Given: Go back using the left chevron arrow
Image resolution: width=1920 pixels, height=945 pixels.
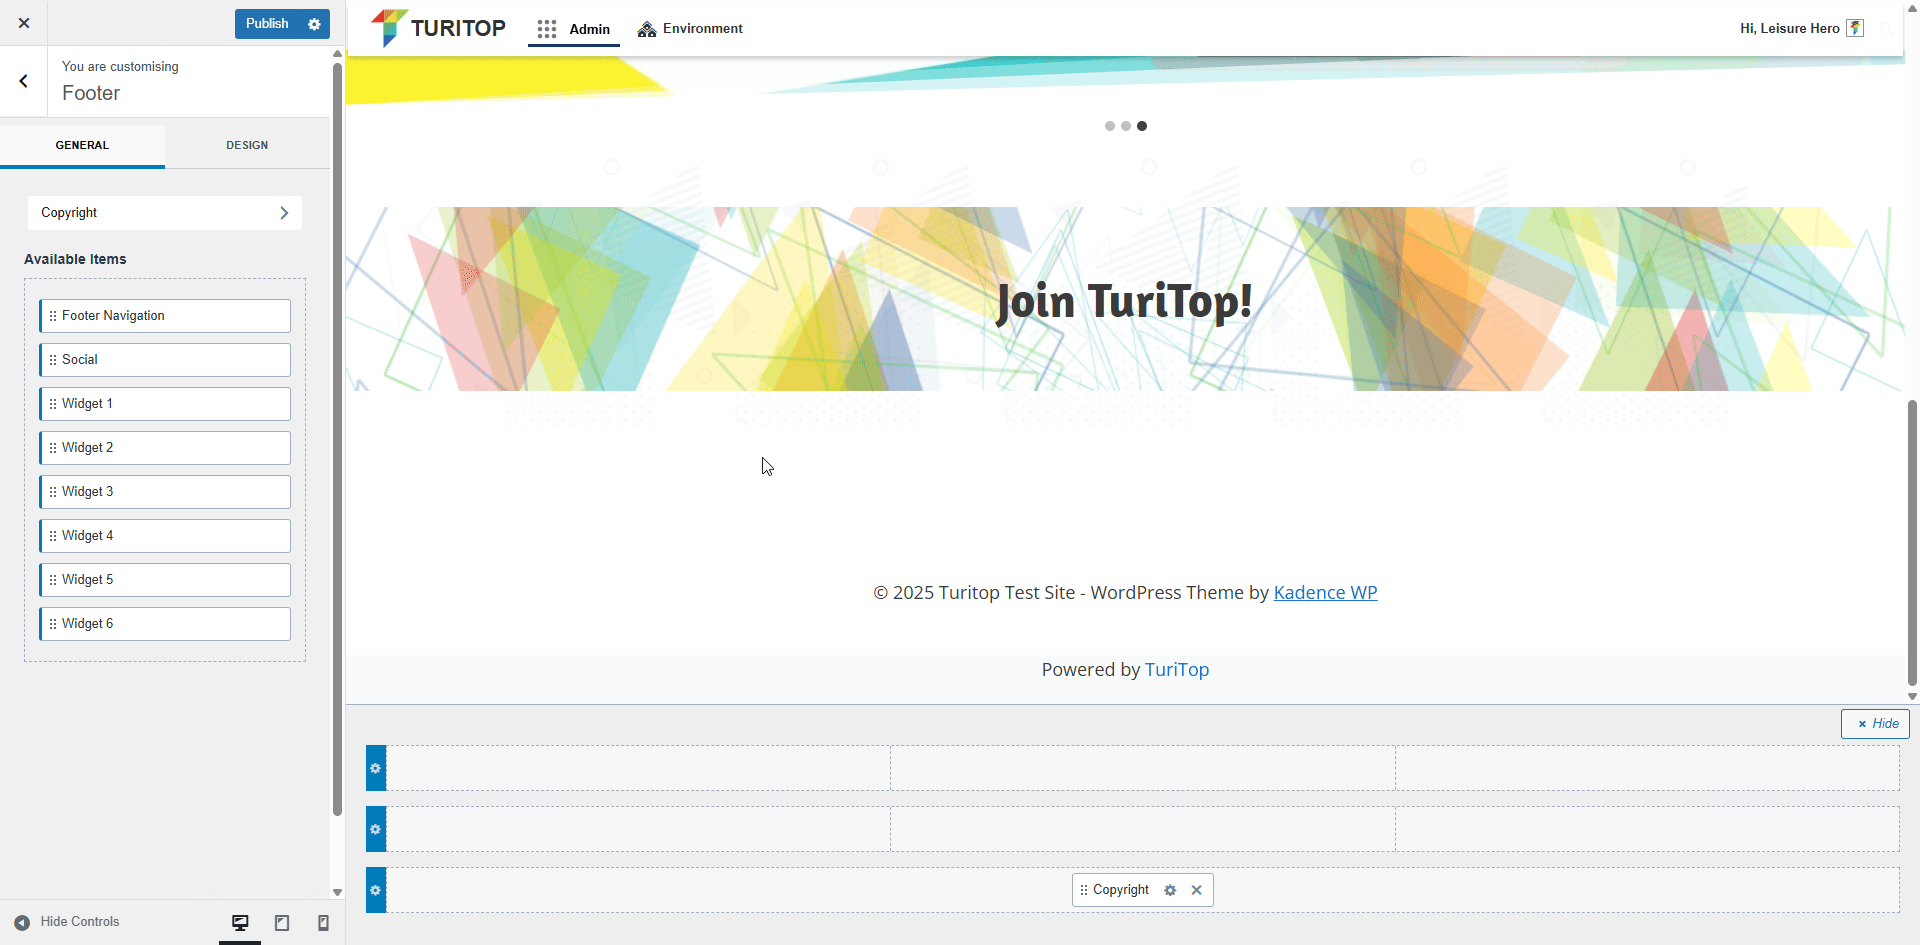Looking at the screenshot, I should [23, 81].
